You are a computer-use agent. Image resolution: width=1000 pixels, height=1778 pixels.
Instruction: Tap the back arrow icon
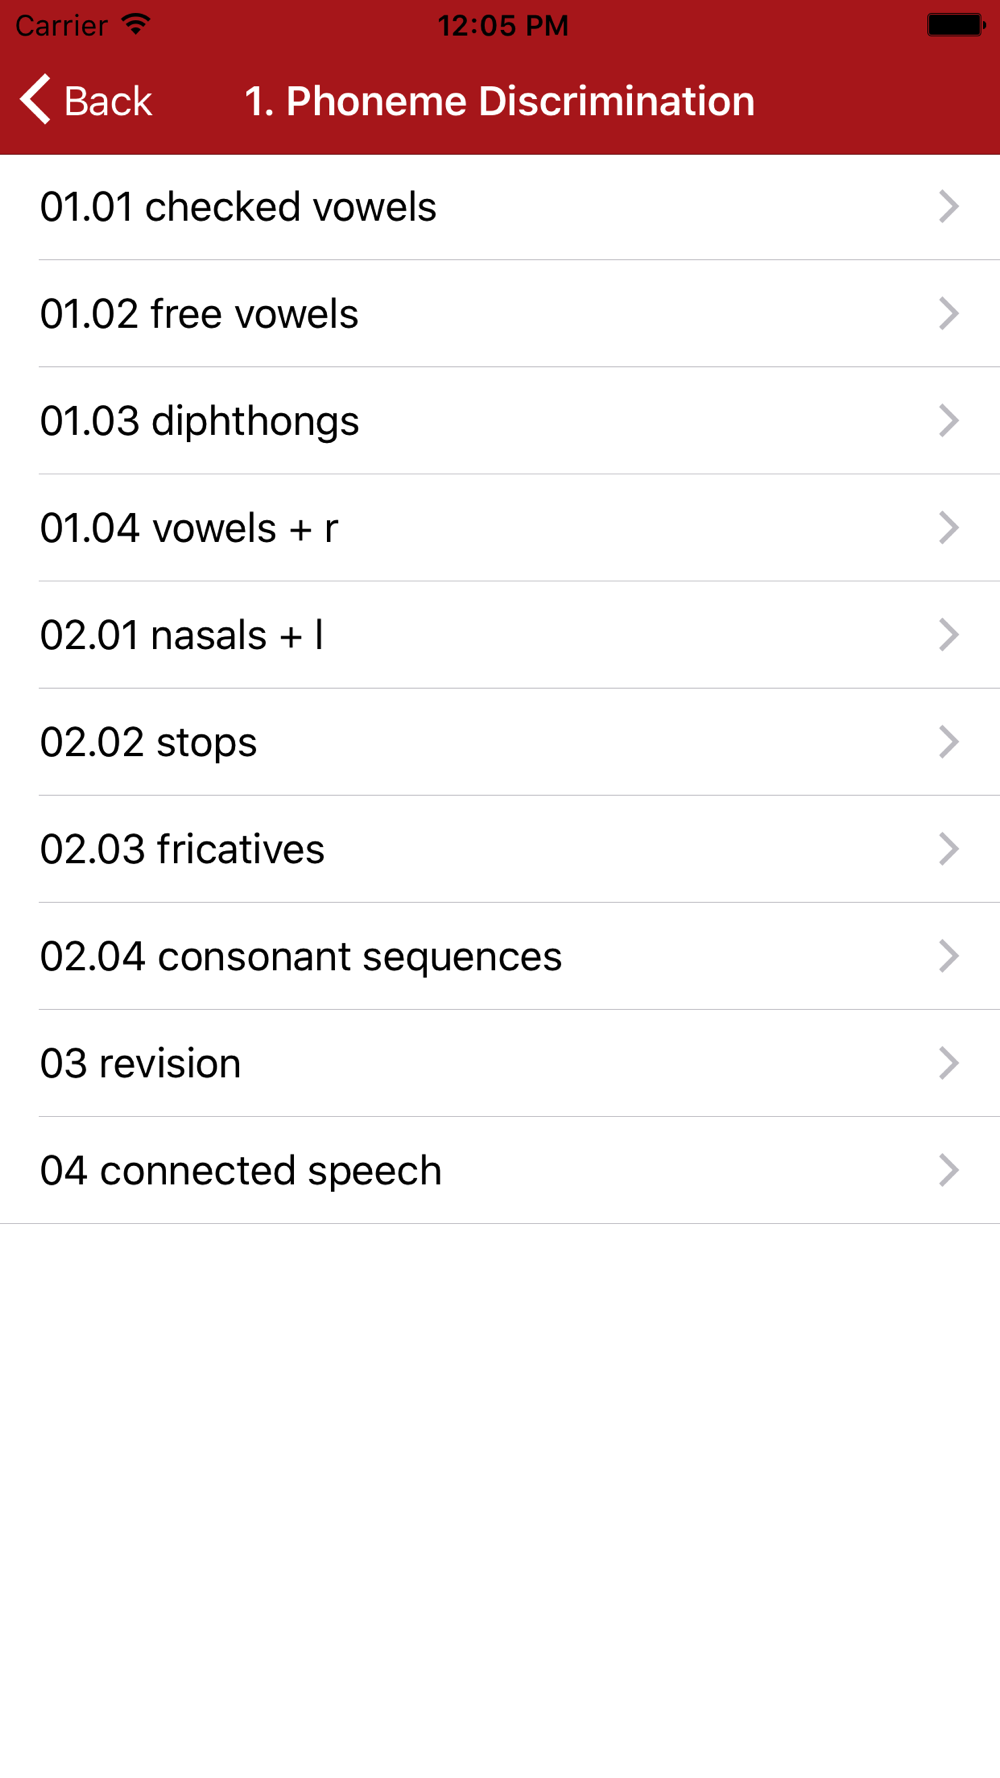tap(36, 100)
